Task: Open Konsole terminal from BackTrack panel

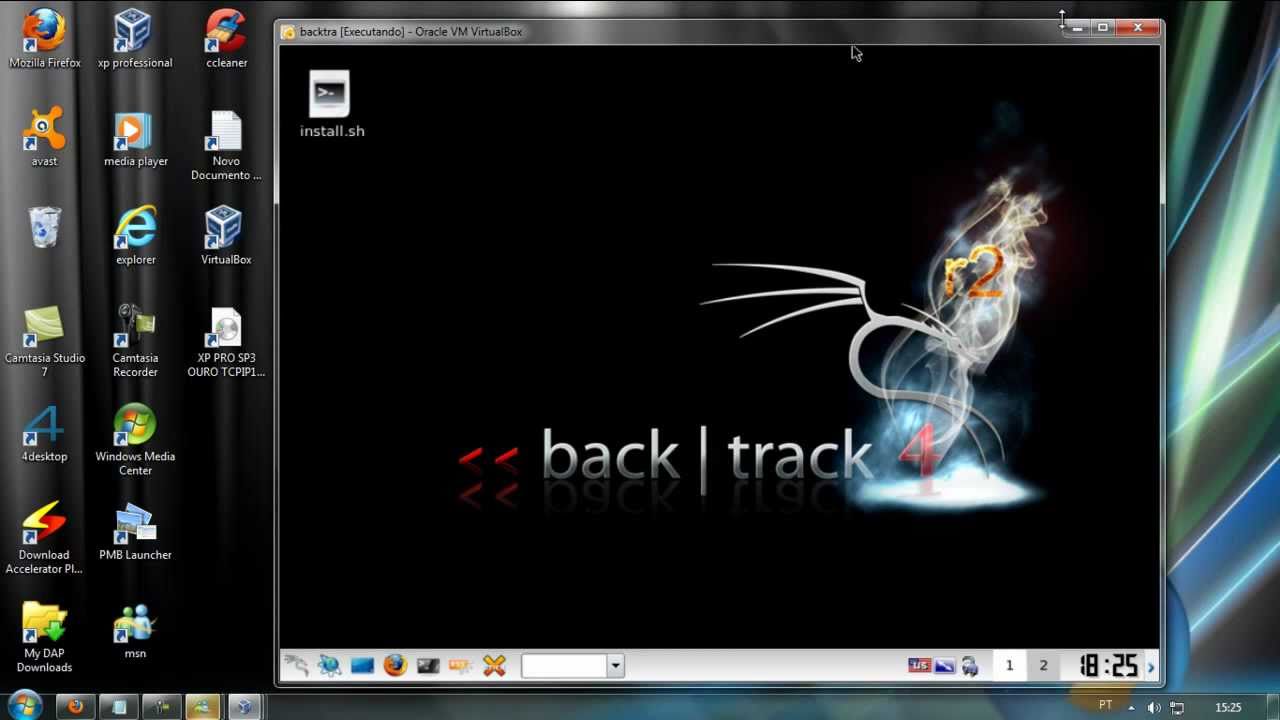Action: pos(428,665)
